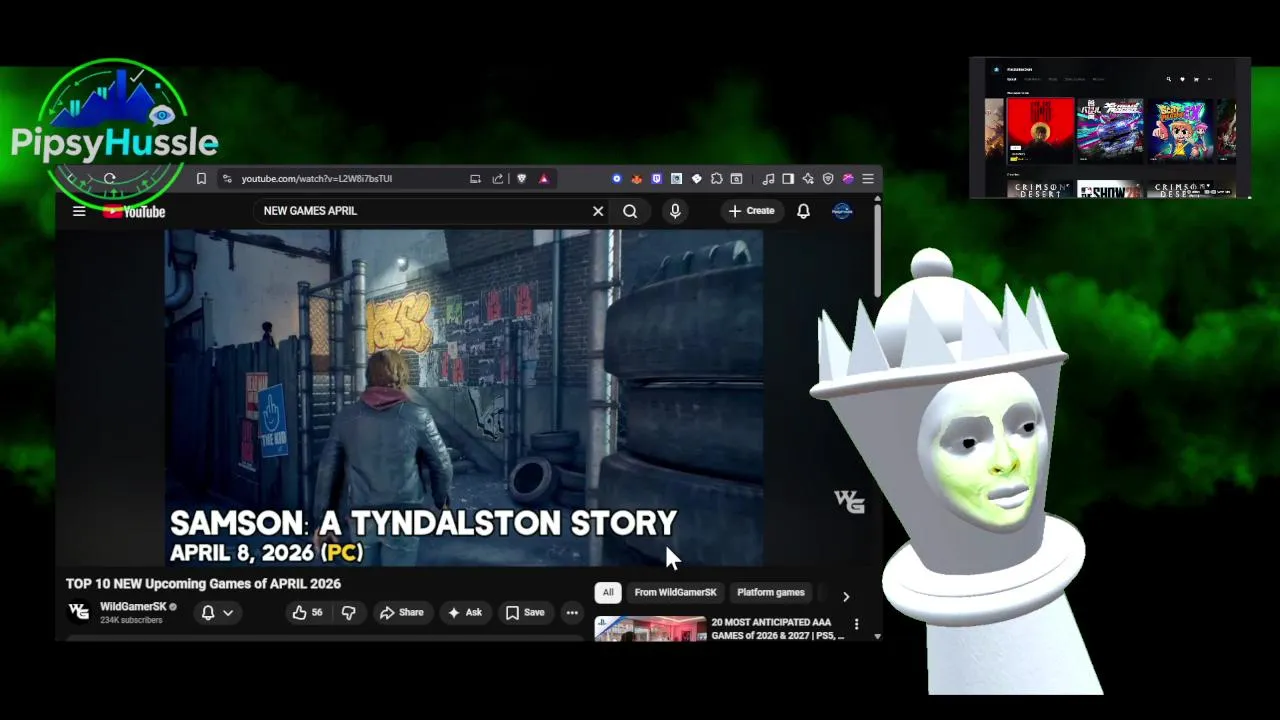1280x720 pixels.
Task: Like the video with 56 likes
Action: tap(308, 613)
